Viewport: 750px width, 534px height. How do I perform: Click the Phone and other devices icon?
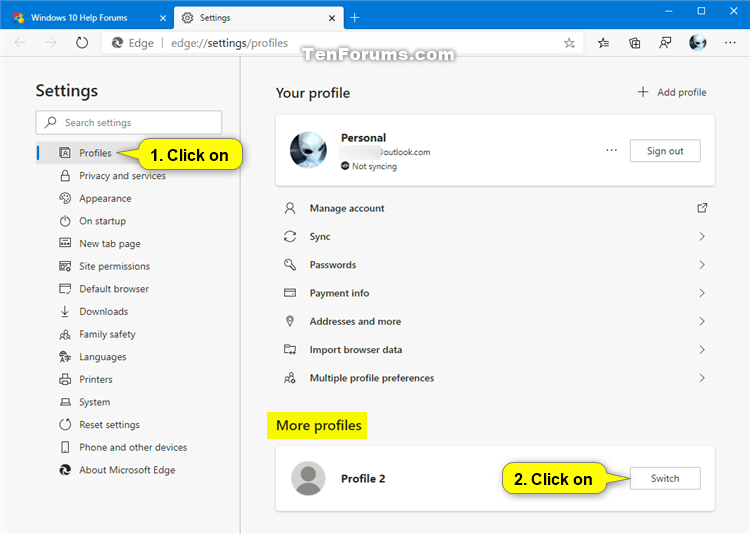(65, 447)
